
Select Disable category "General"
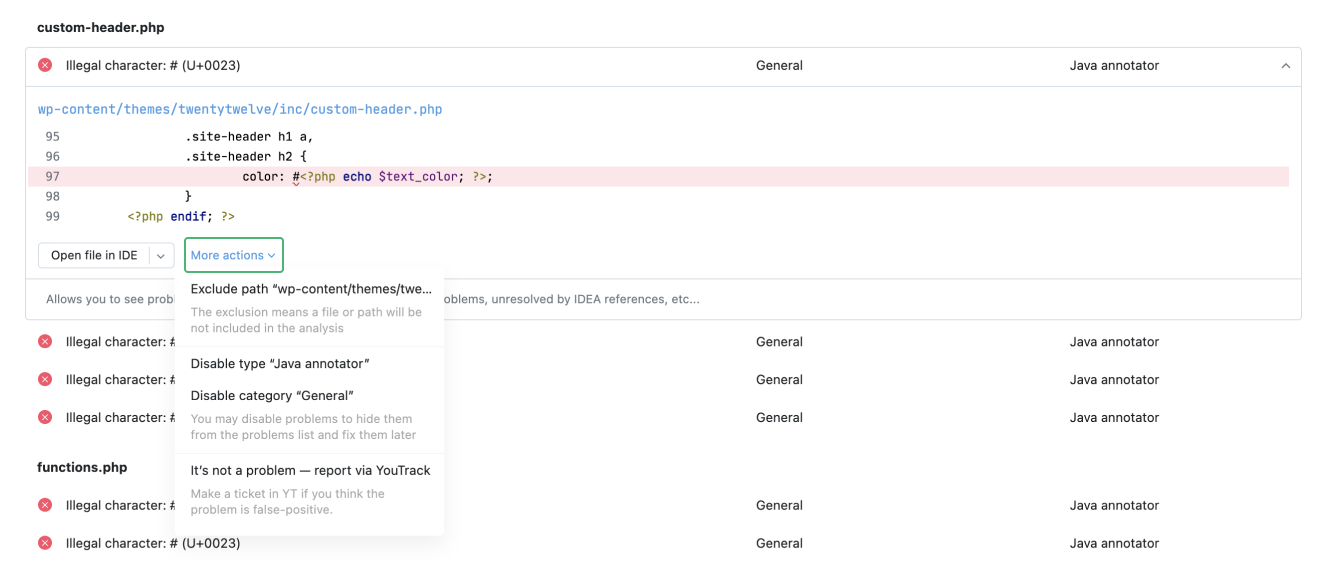(x=272, y=396)
